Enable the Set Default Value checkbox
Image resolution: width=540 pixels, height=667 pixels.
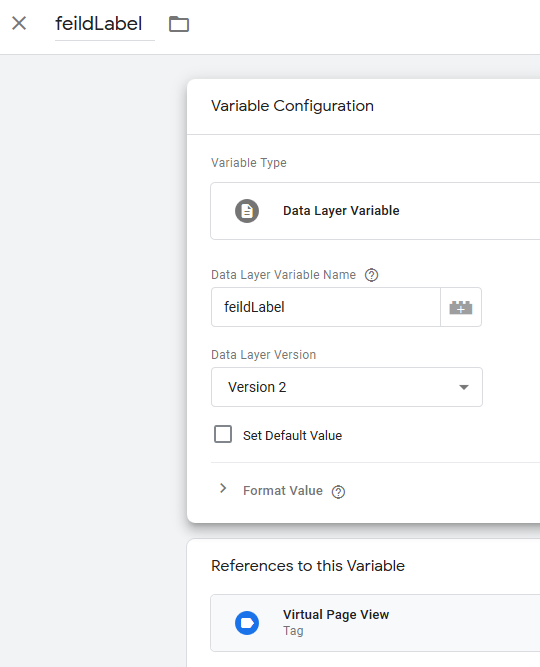click(223, 434)
